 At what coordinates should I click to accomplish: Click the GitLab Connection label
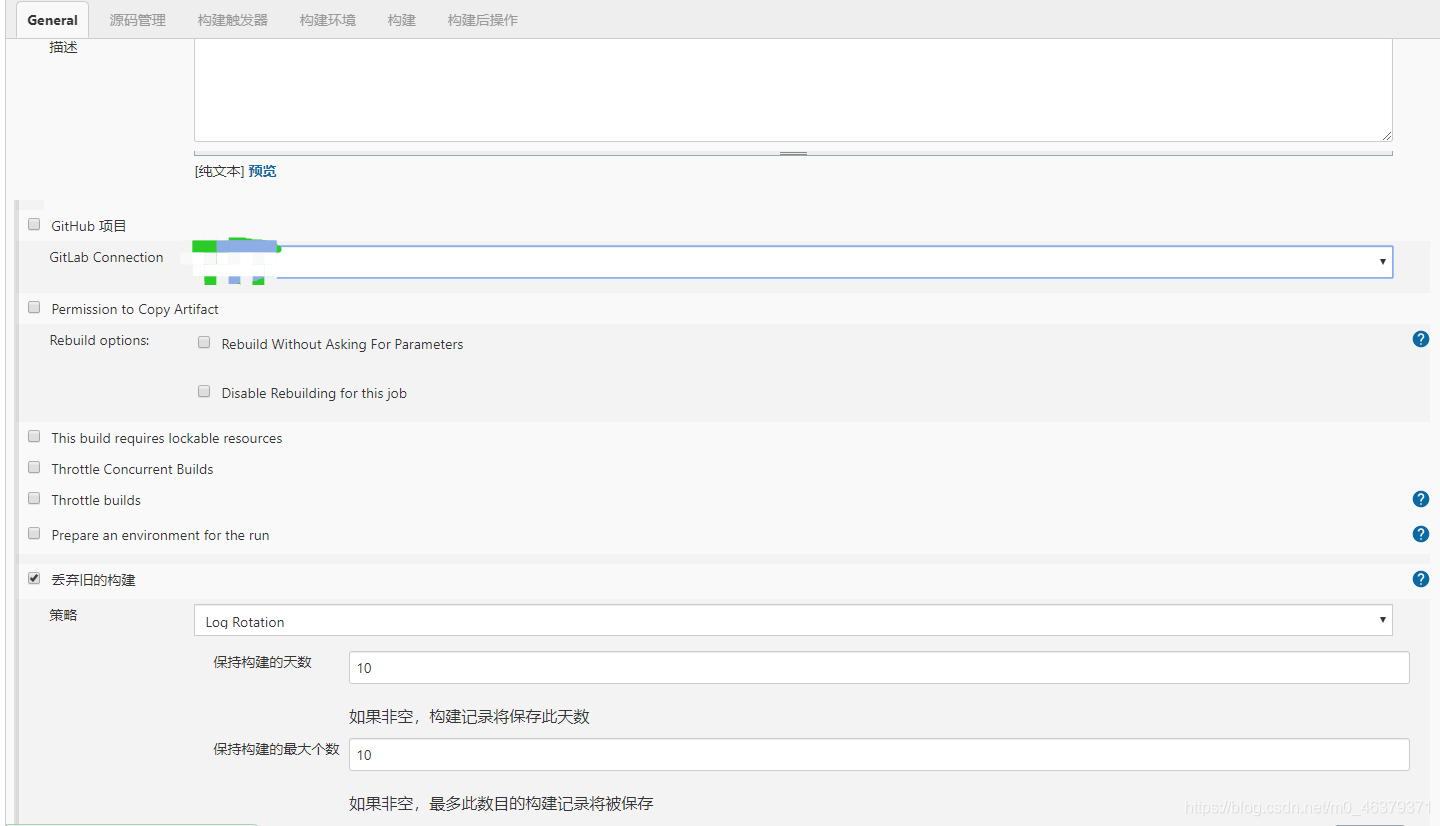point(106,257)
